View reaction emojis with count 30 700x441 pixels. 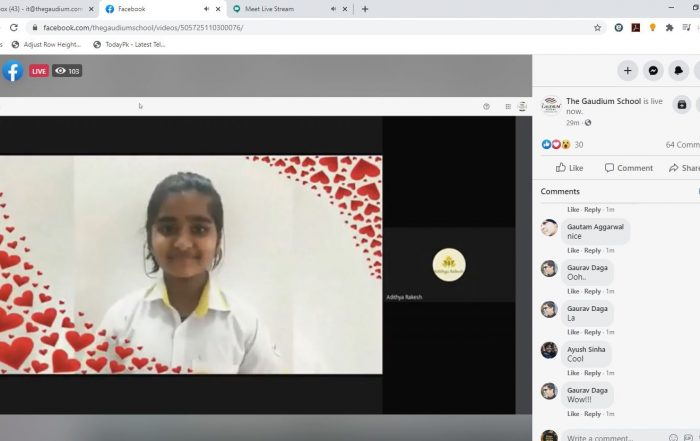562,145
